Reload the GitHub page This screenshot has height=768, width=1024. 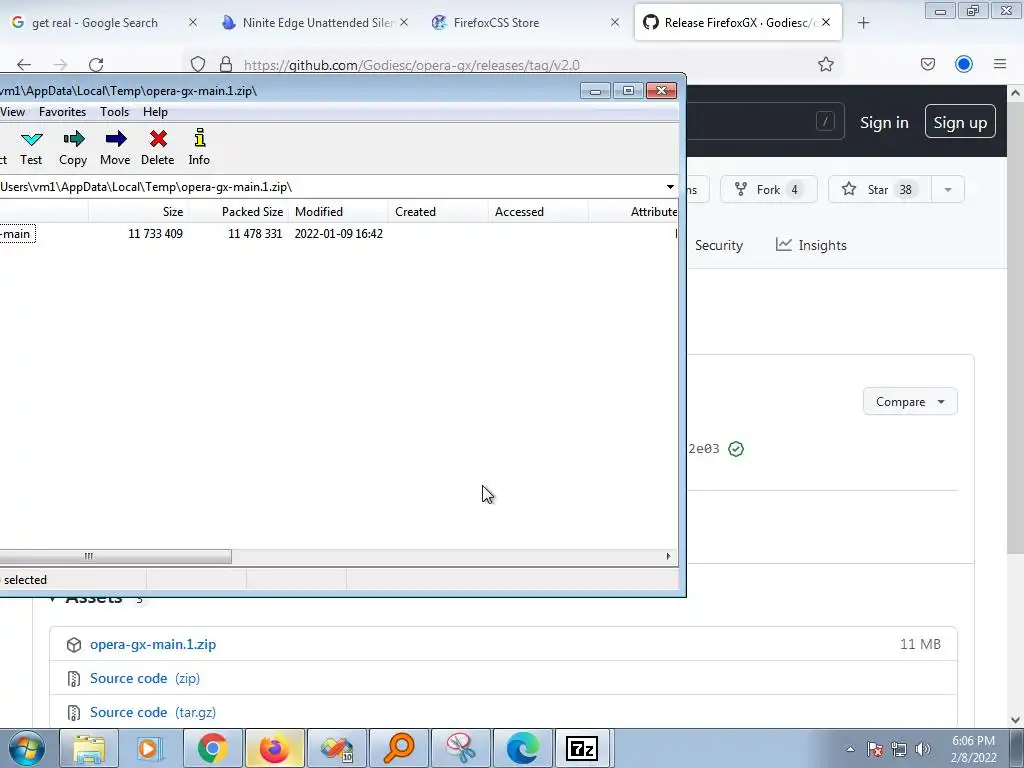(96, 65)
